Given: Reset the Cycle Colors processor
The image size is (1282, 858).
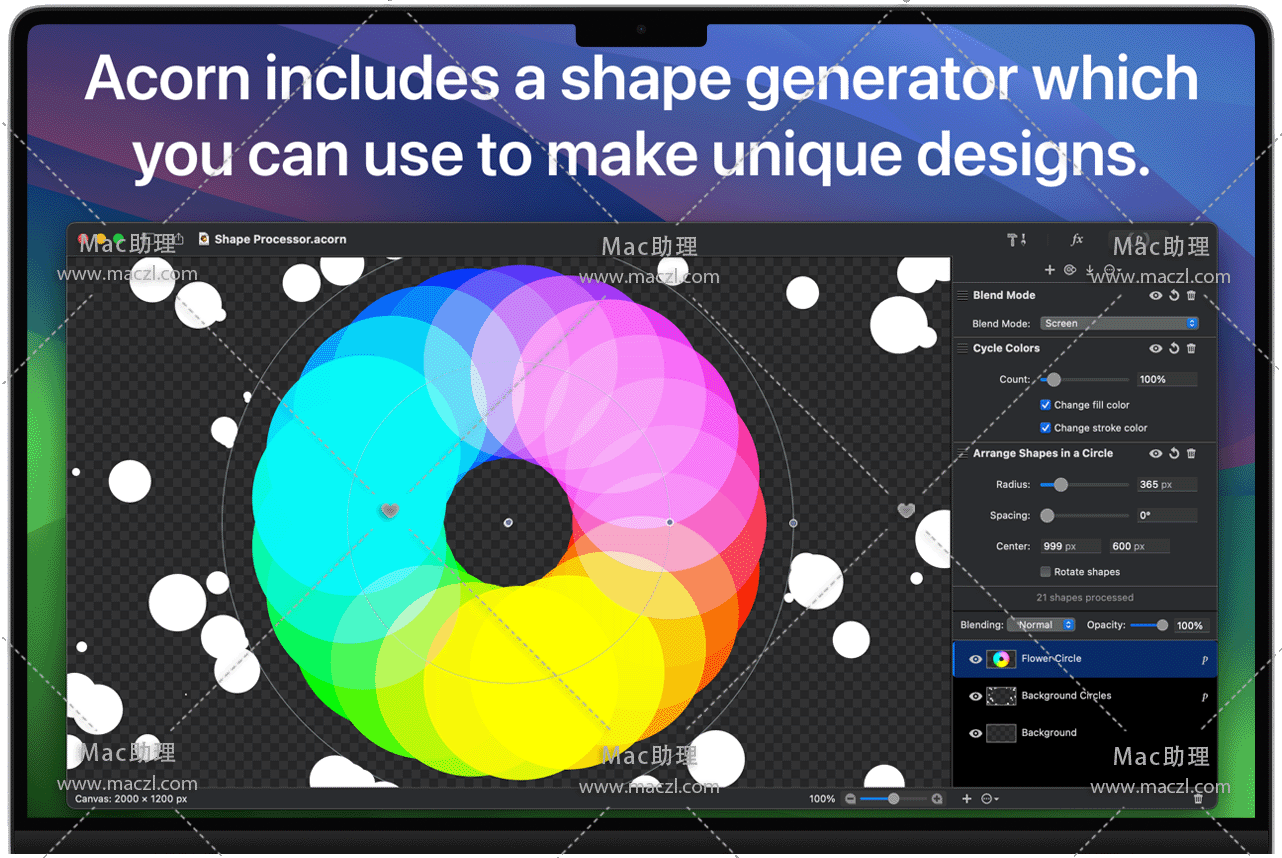Looking at the screenshot, I should click(1174, 349).
